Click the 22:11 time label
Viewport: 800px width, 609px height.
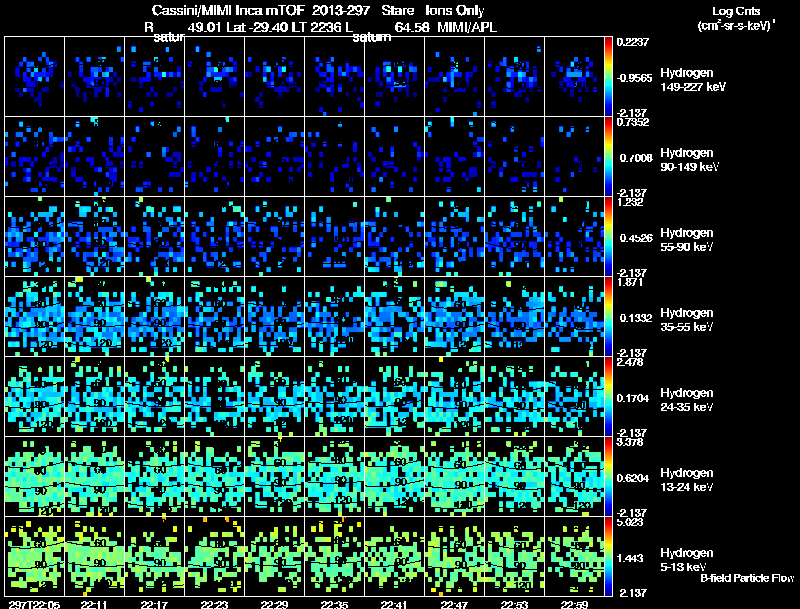(x=95, y=603)
